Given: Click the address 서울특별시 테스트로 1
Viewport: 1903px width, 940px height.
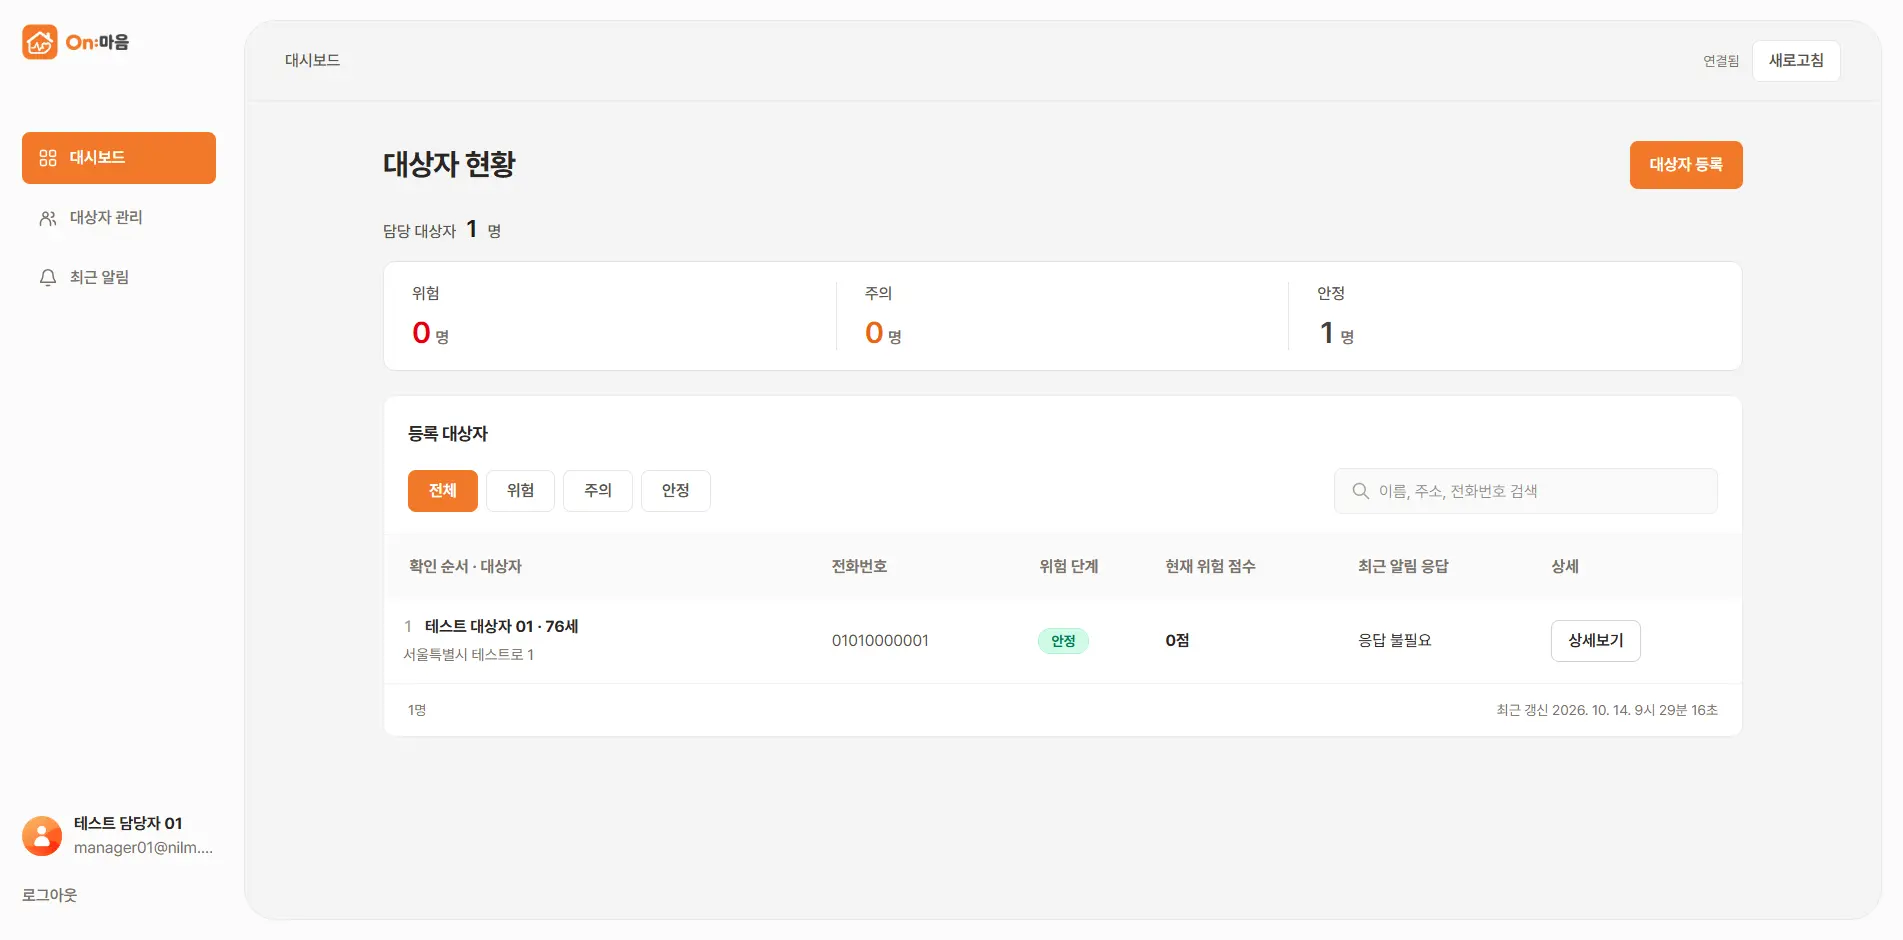Looking at the screenshot, I should (x=469, y=655).
